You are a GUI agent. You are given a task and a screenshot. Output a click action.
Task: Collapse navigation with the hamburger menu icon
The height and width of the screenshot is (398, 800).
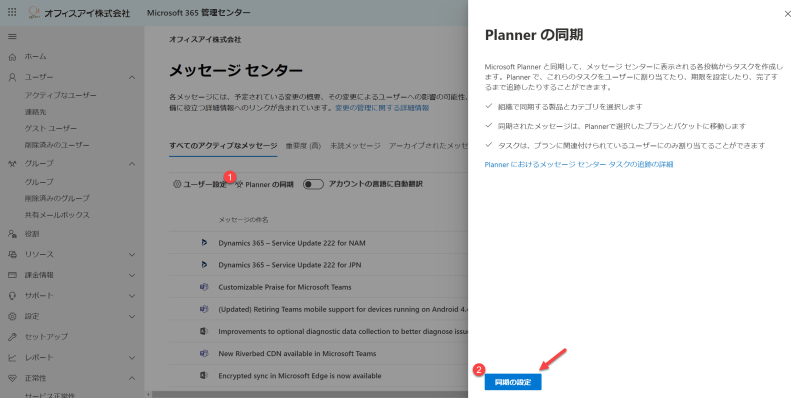pos(12,37)
